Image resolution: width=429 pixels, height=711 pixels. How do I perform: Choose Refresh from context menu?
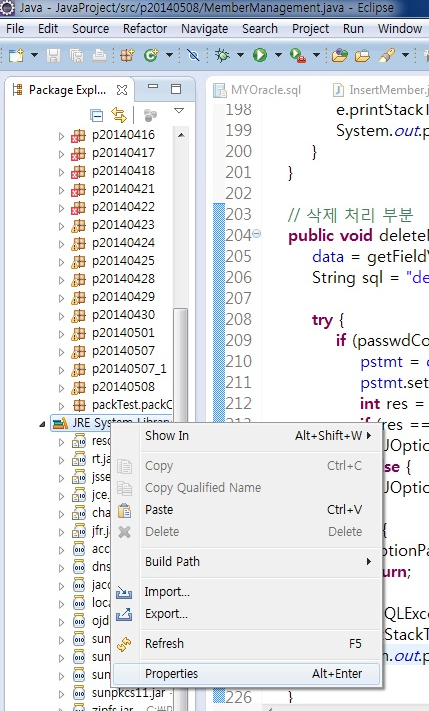point(247,643)
